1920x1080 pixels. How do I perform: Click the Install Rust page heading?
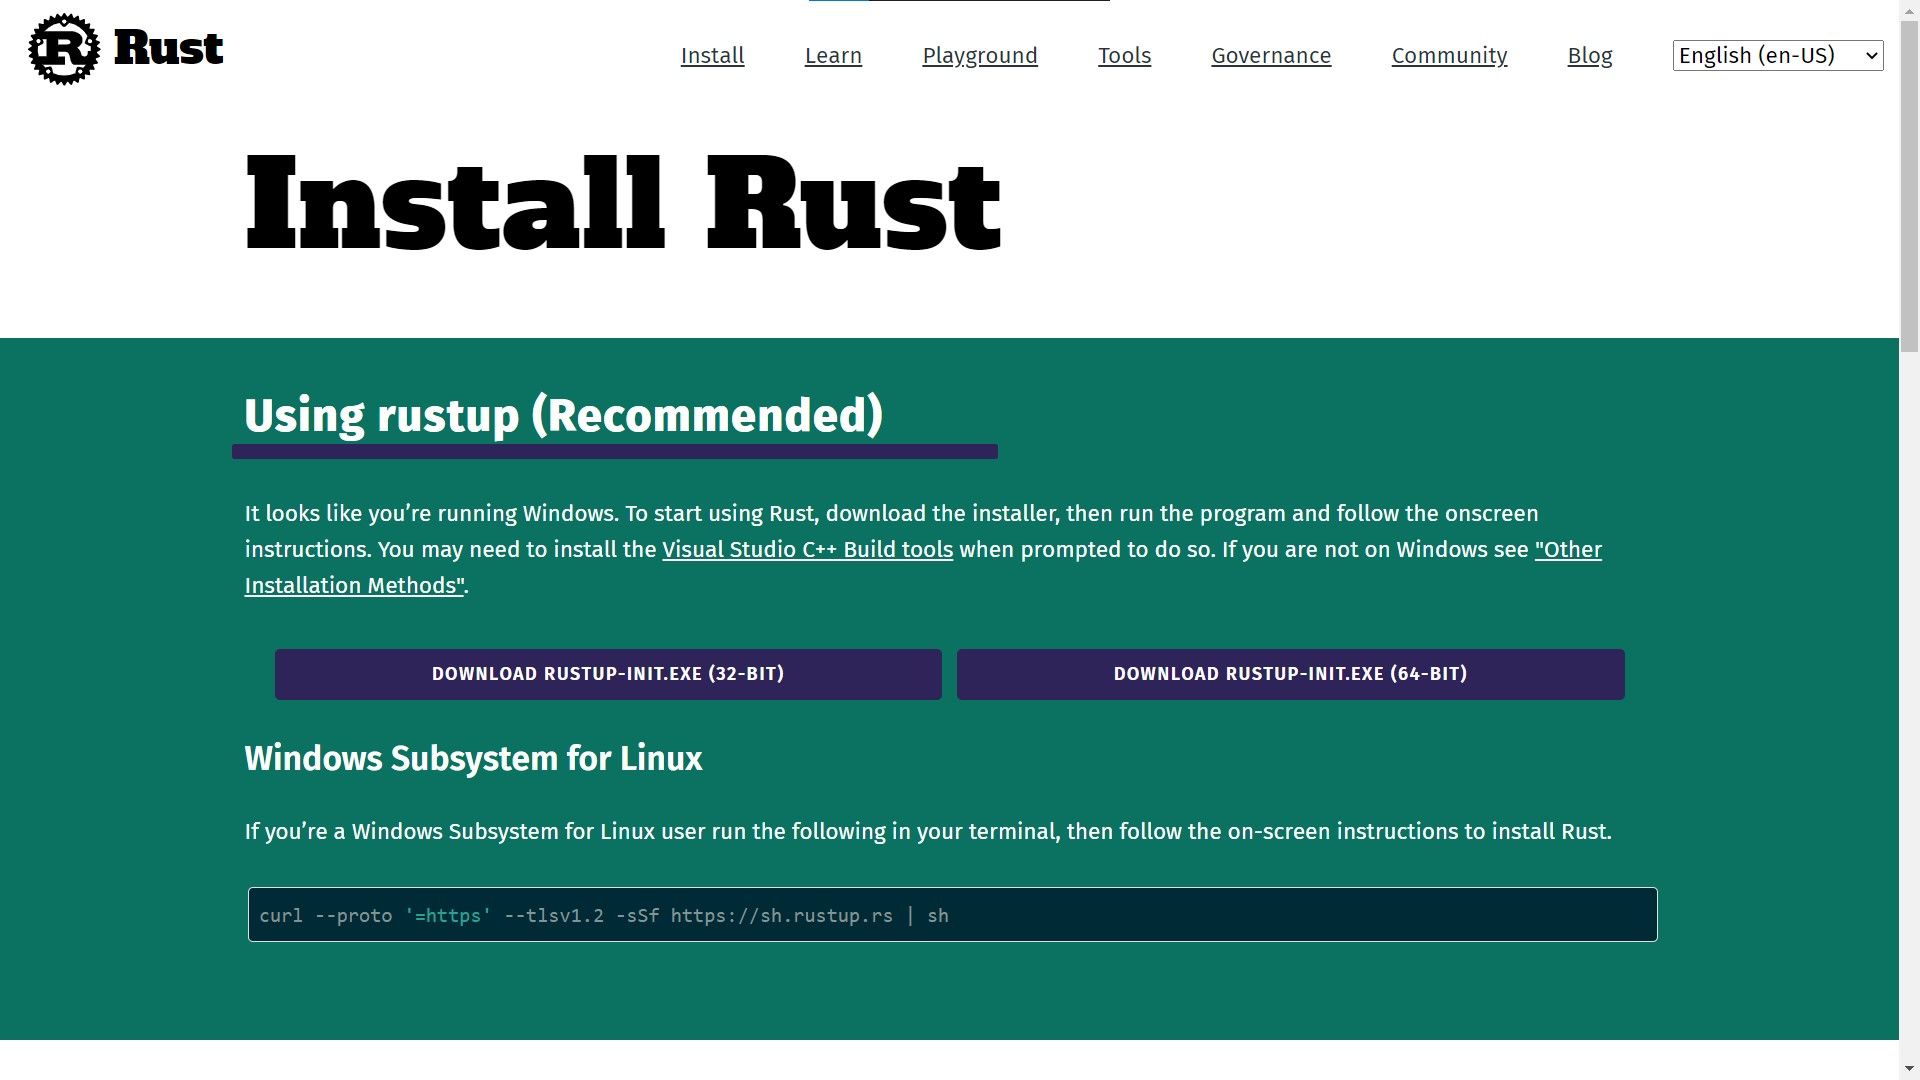623,204
